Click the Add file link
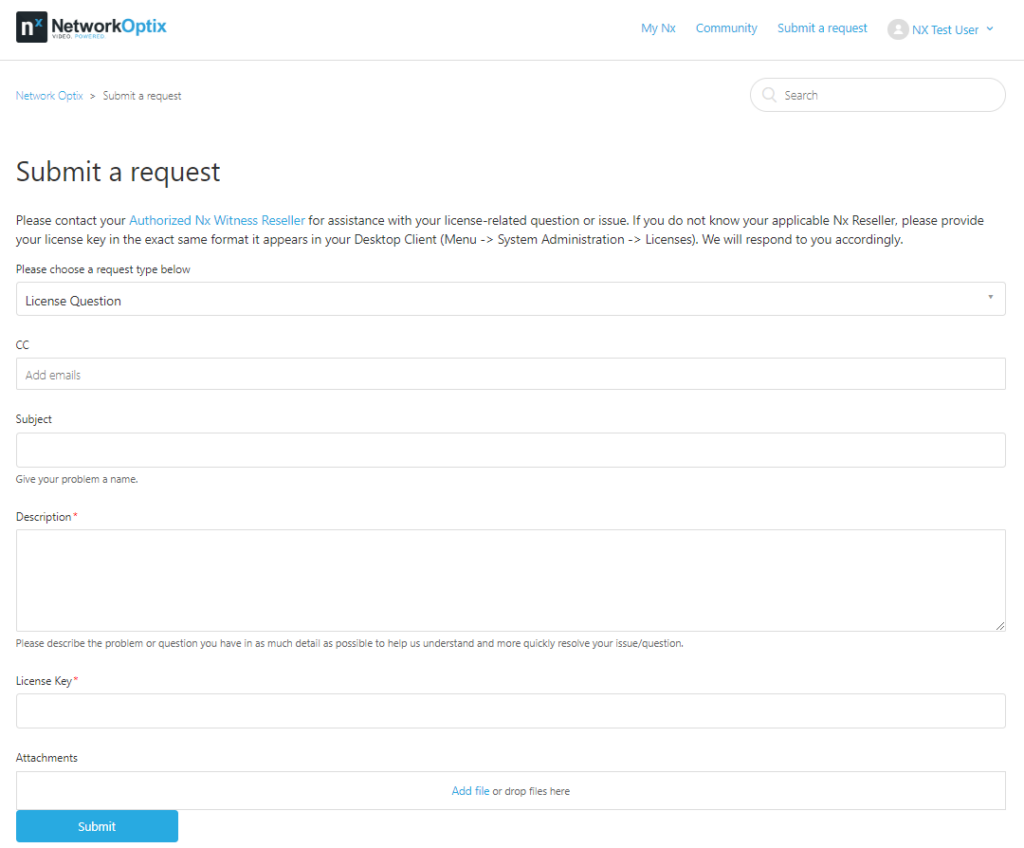The width and height of the screenshot is (1024, 848). [470, 791]
